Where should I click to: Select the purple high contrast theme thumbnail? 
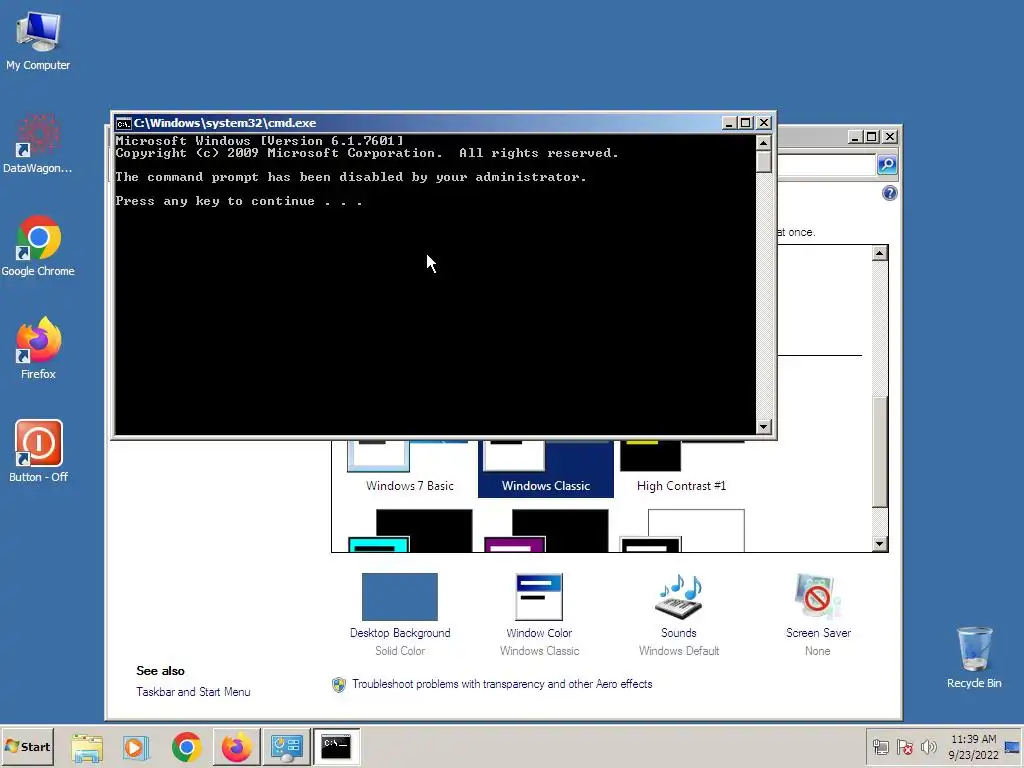tap(546, 530)
